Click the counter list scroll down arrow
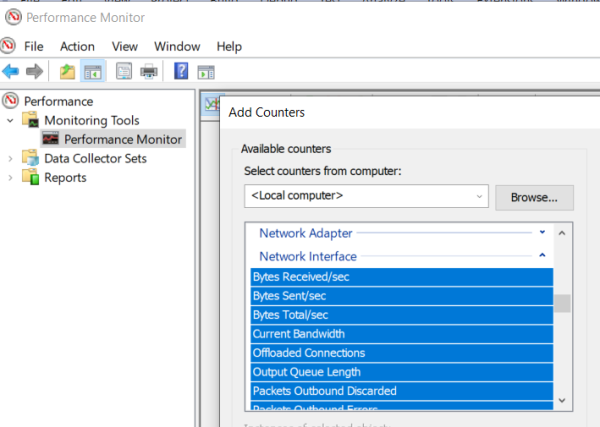This screenshot has width=600, height=427. pos(562,401)
